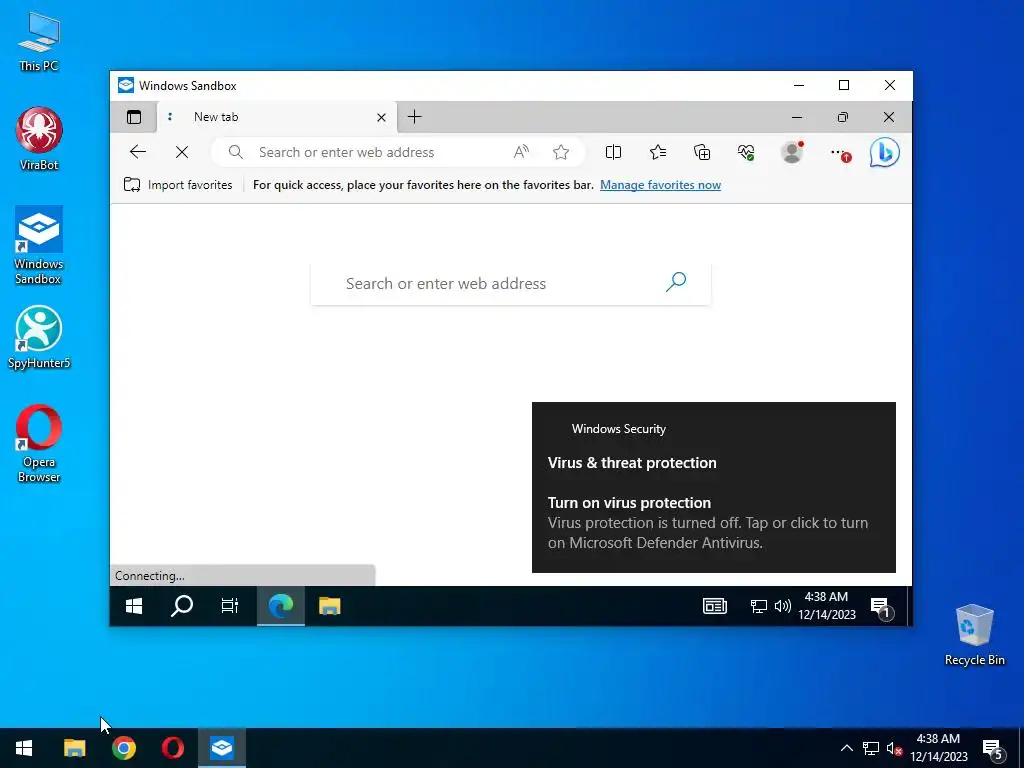Open the Edge profile avatar
The image size is (1024, 768).
(792, 152)
